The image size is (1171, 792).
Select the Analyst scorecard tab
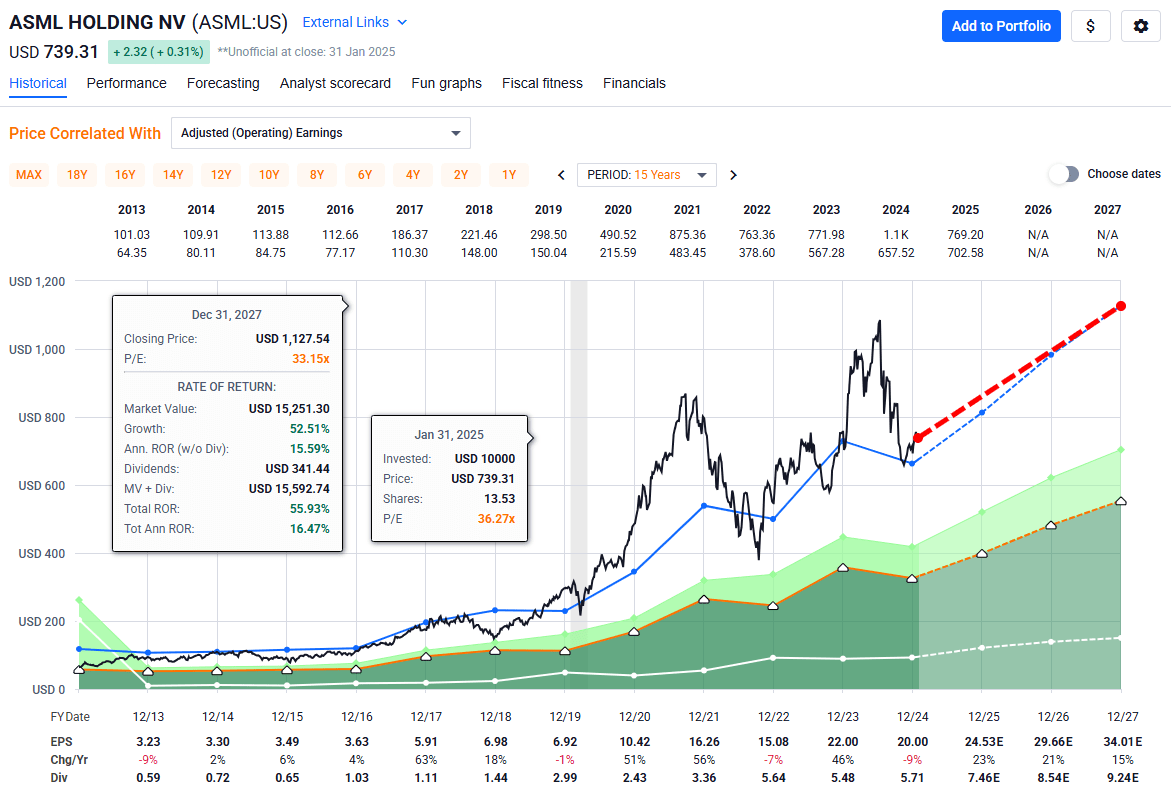coord(335,83)
